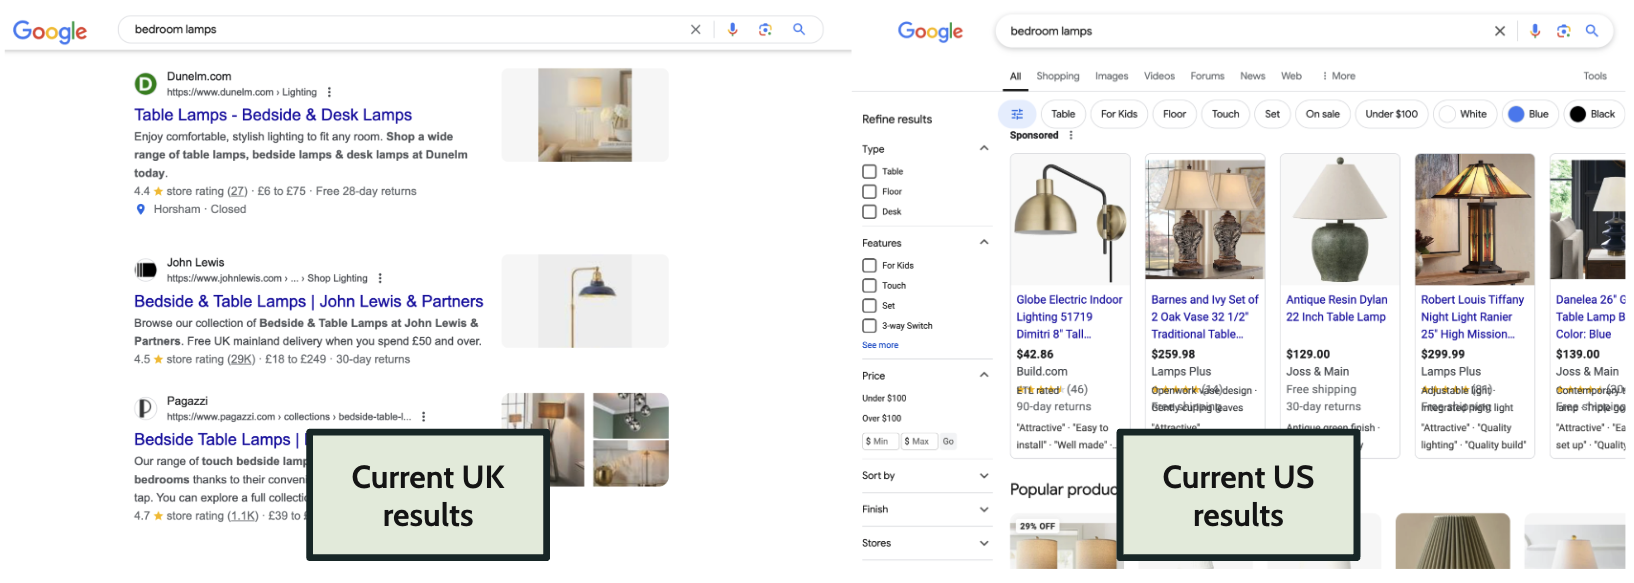Start voice search in UK results
Viewport: 1634px width, 583px height.
[733, 30]
